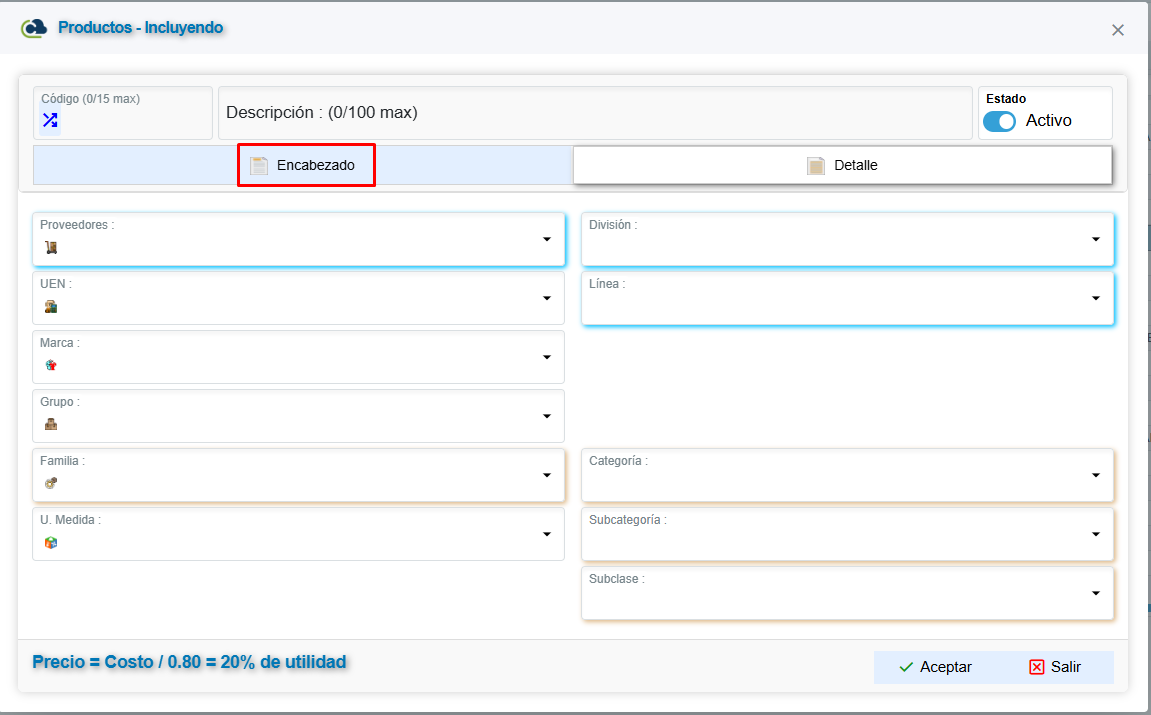
Task: Switch to the Encabezado tab
Action: 303,165
